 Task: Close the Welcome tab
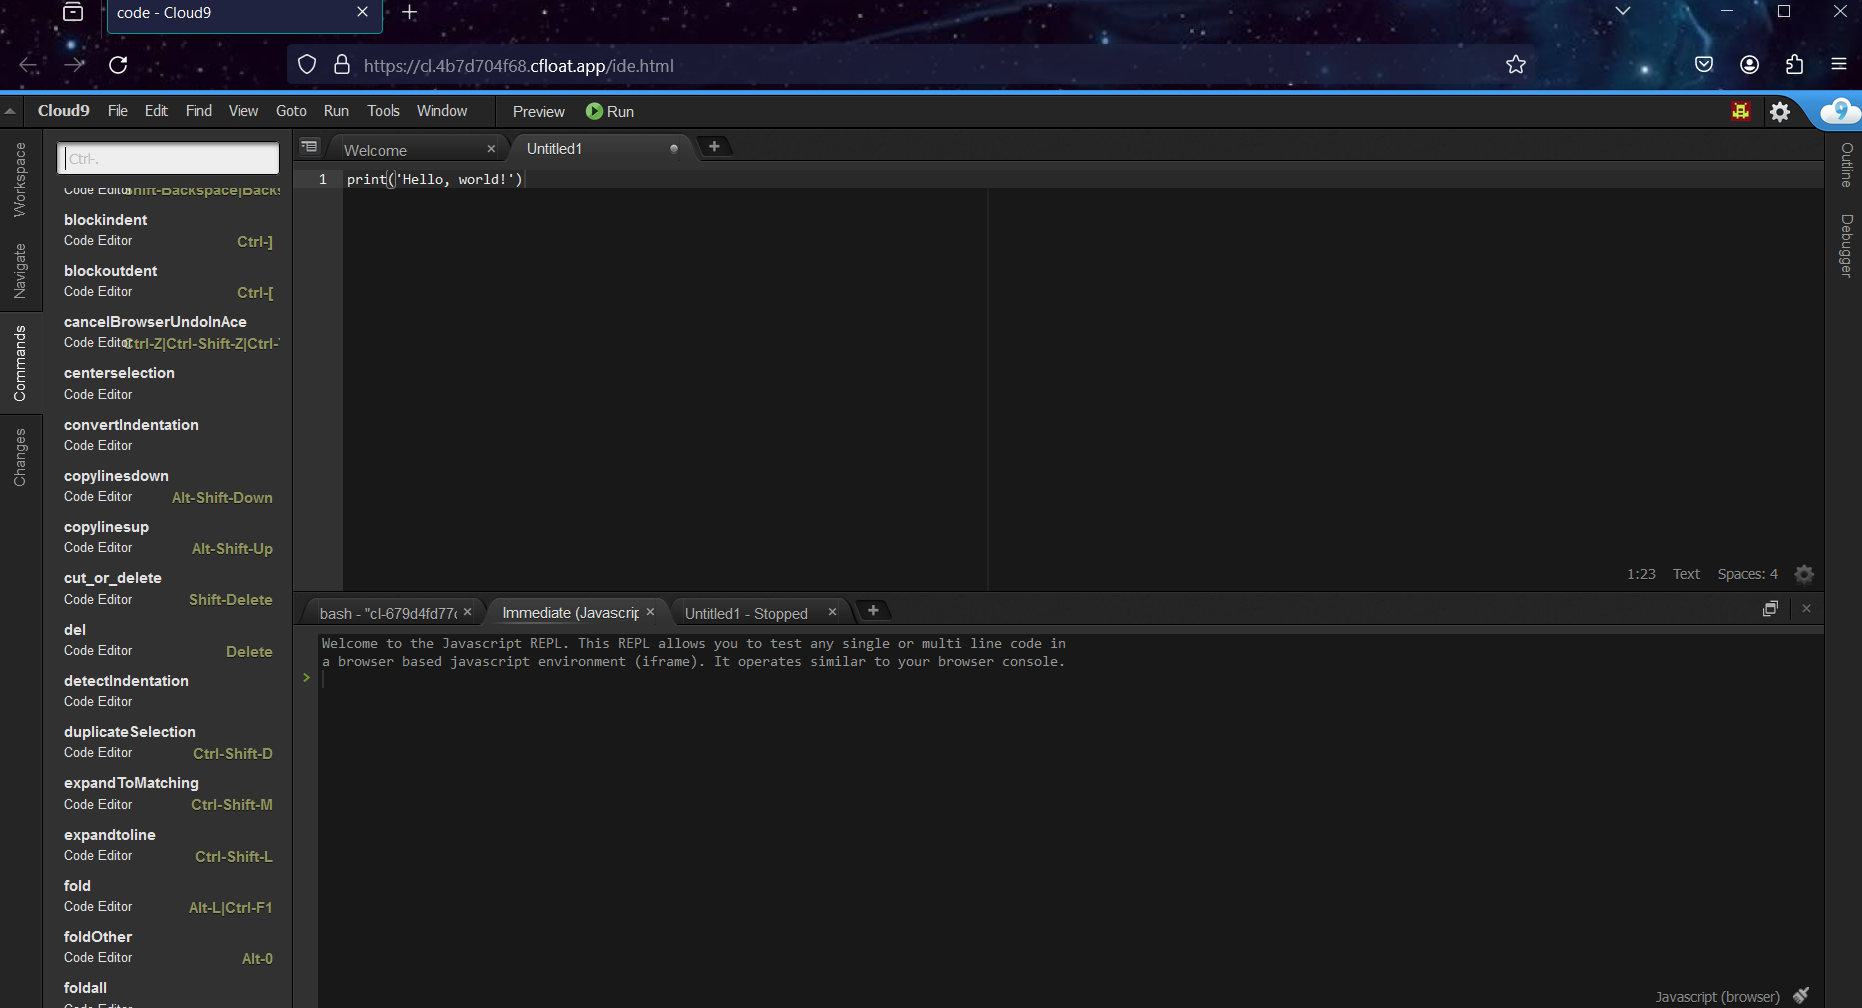(x=491, y=149)
